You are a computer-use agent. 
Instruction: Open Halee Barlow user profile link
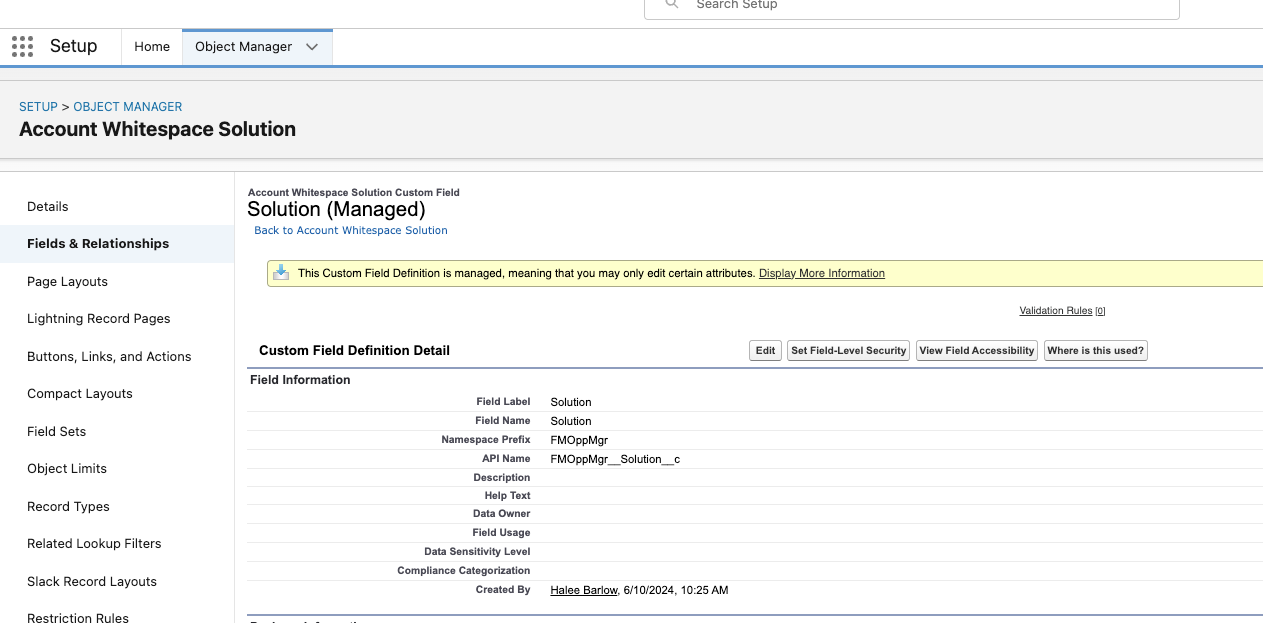[583, 590]
